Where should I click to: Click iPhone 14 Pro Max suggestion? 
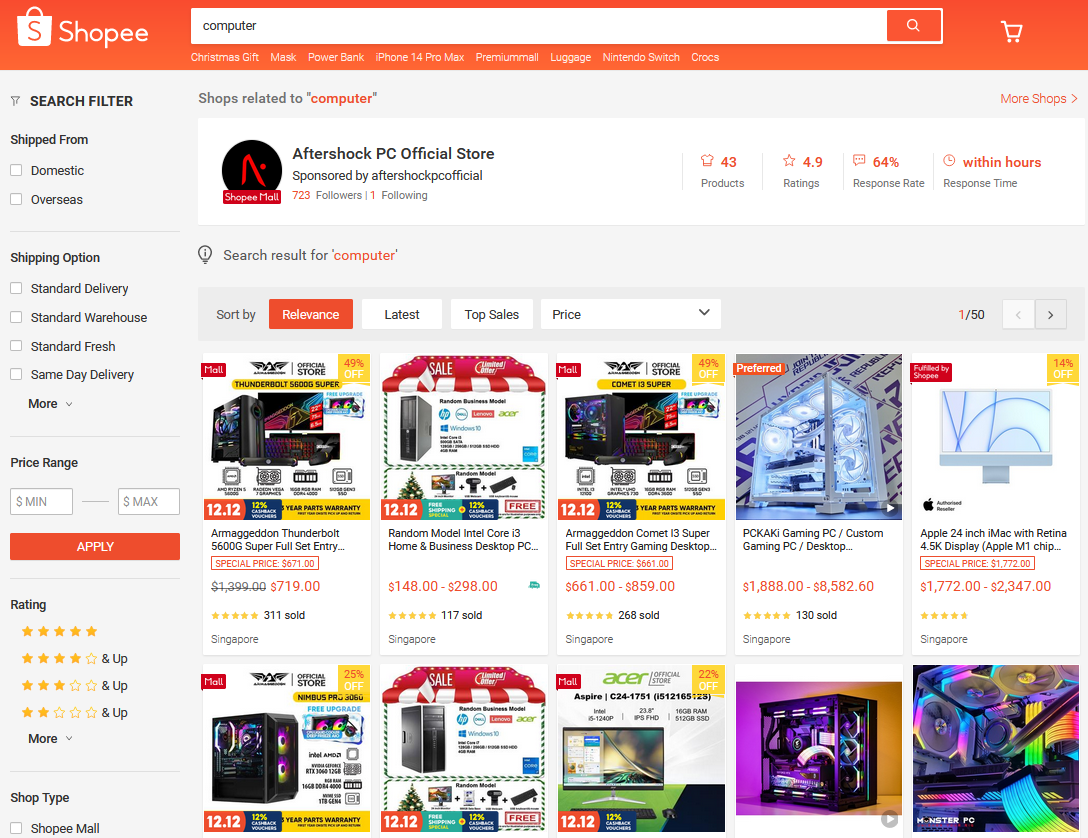(x=420, y=58)
